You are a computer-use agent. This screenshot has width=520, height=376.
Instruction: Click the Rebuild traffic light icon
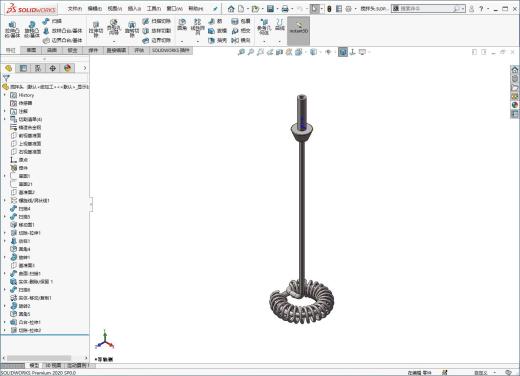point(329,9)
